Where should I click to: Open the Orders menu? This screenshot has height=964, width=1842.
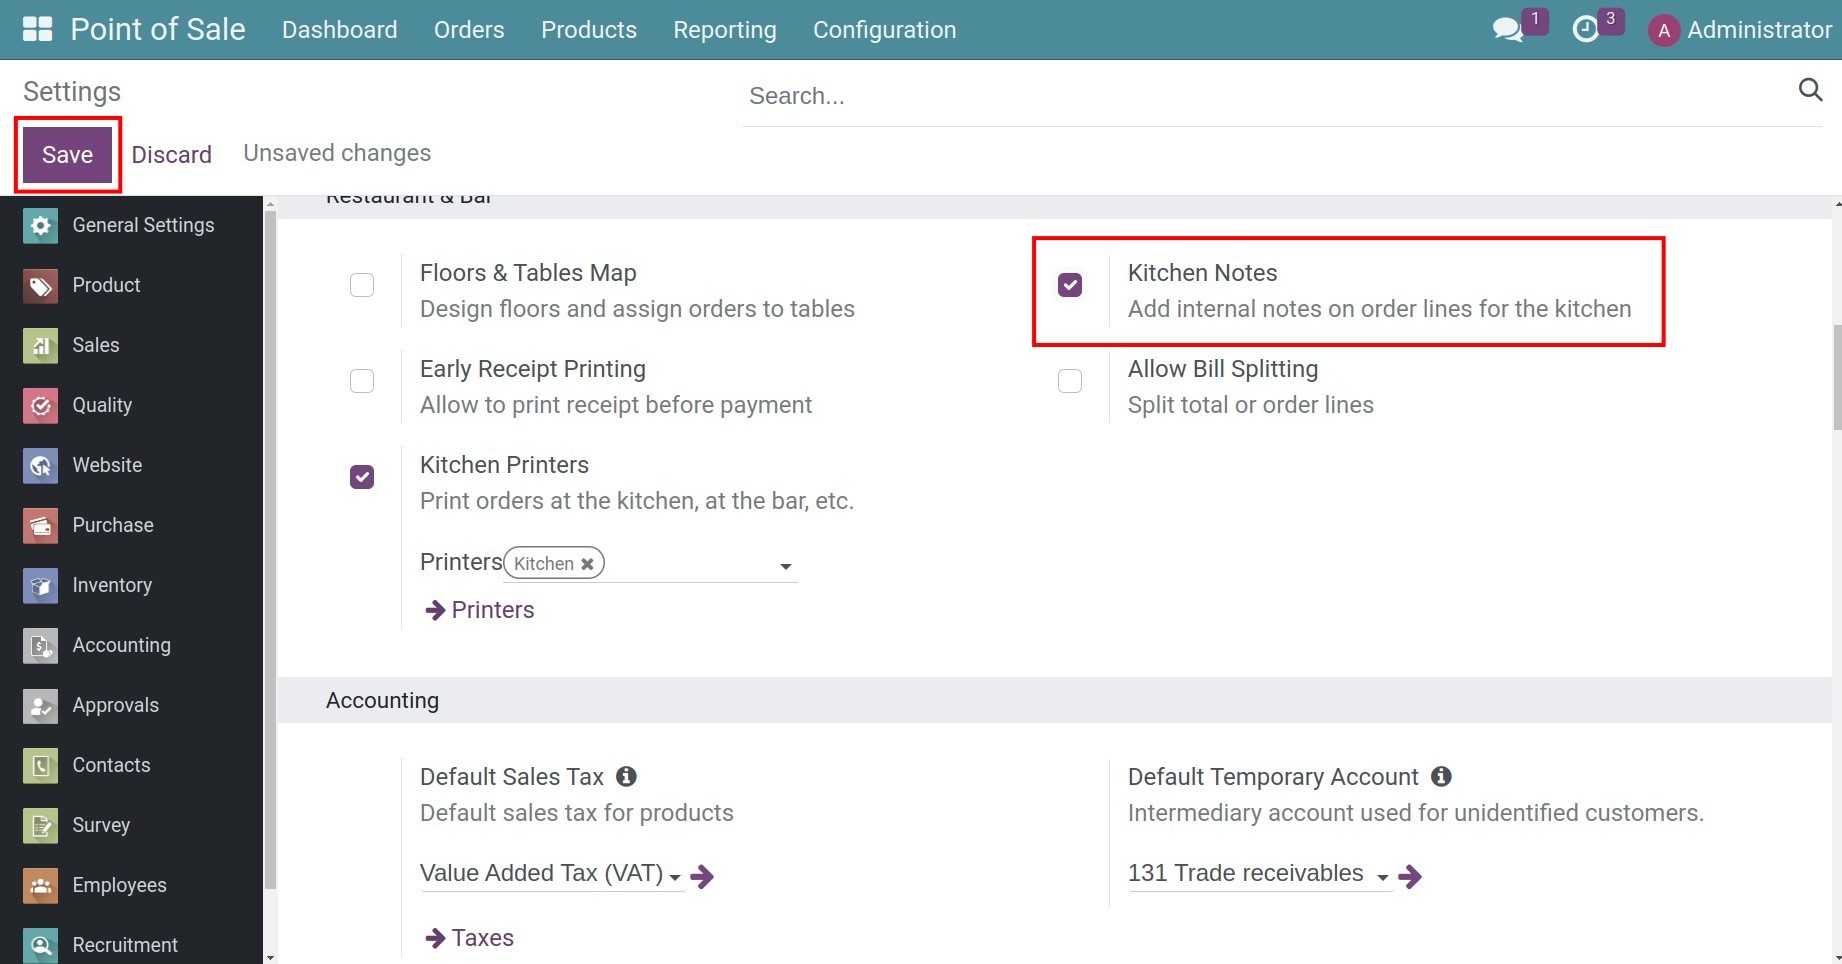(469, 30)
